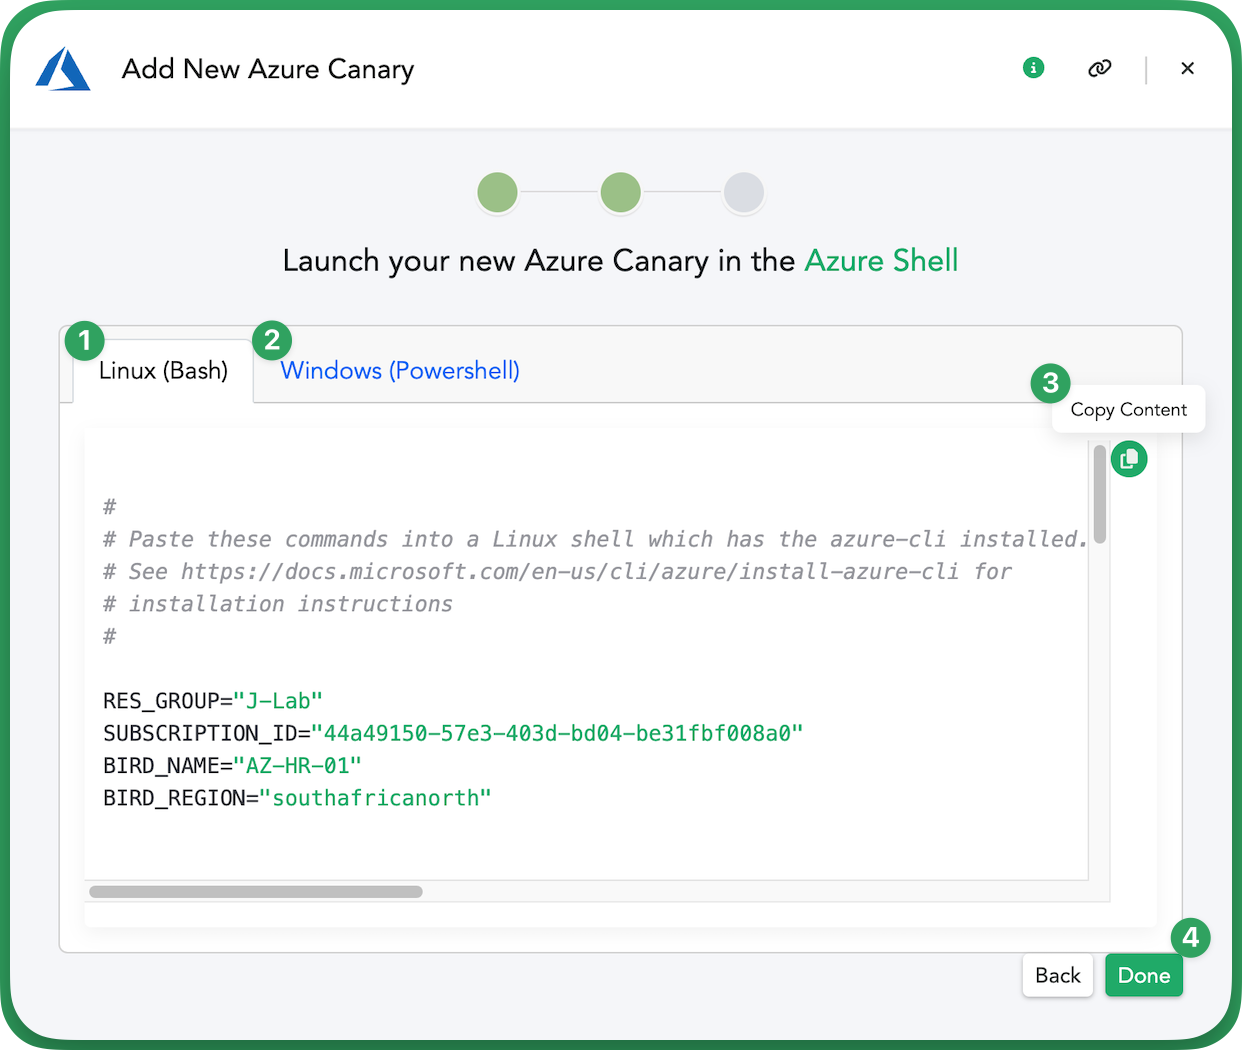Click the vertical scrollbar thumb of code box
The width and height of the screenshot is (1242, 1050).
click(x=1100, y=494)
